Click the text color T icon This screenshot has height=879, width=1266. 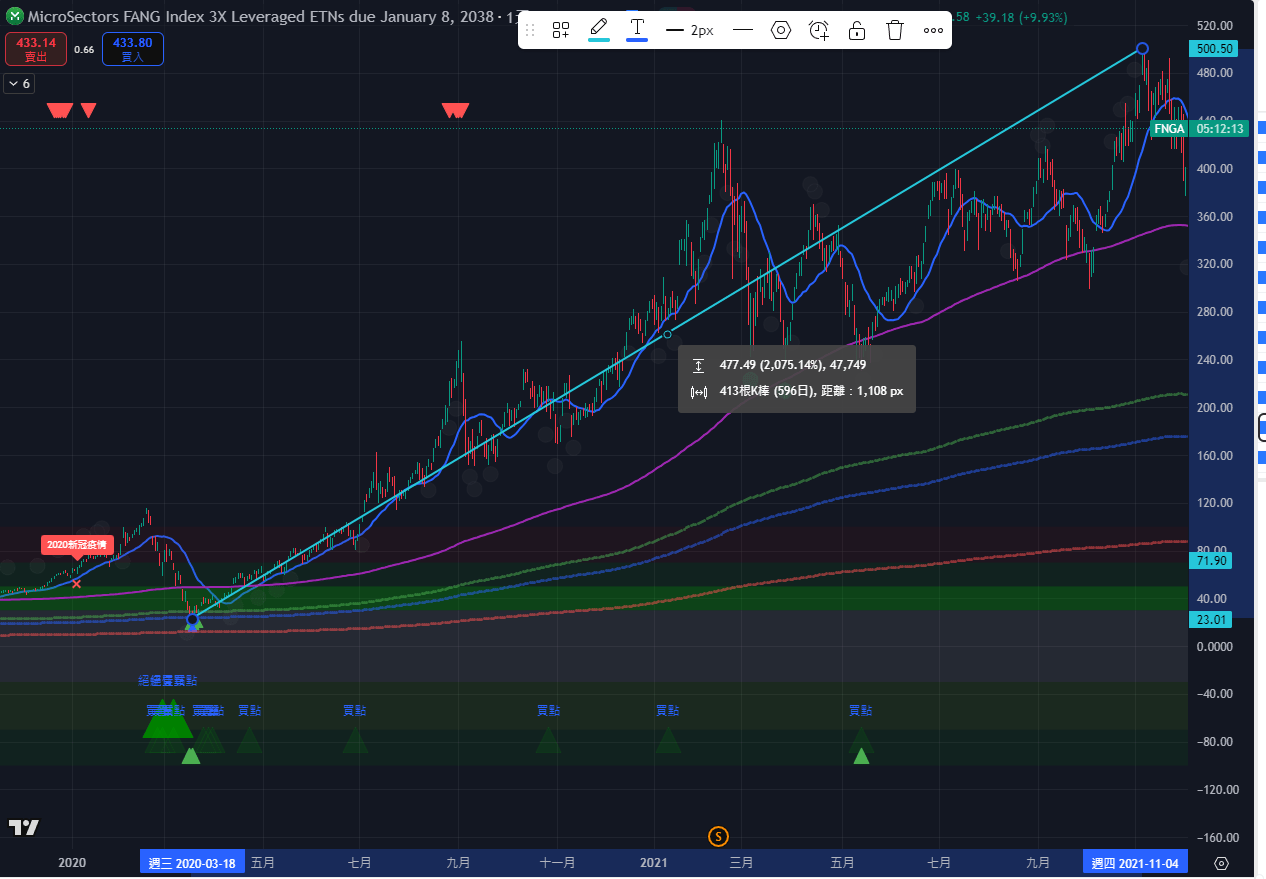tap(637, 29)
